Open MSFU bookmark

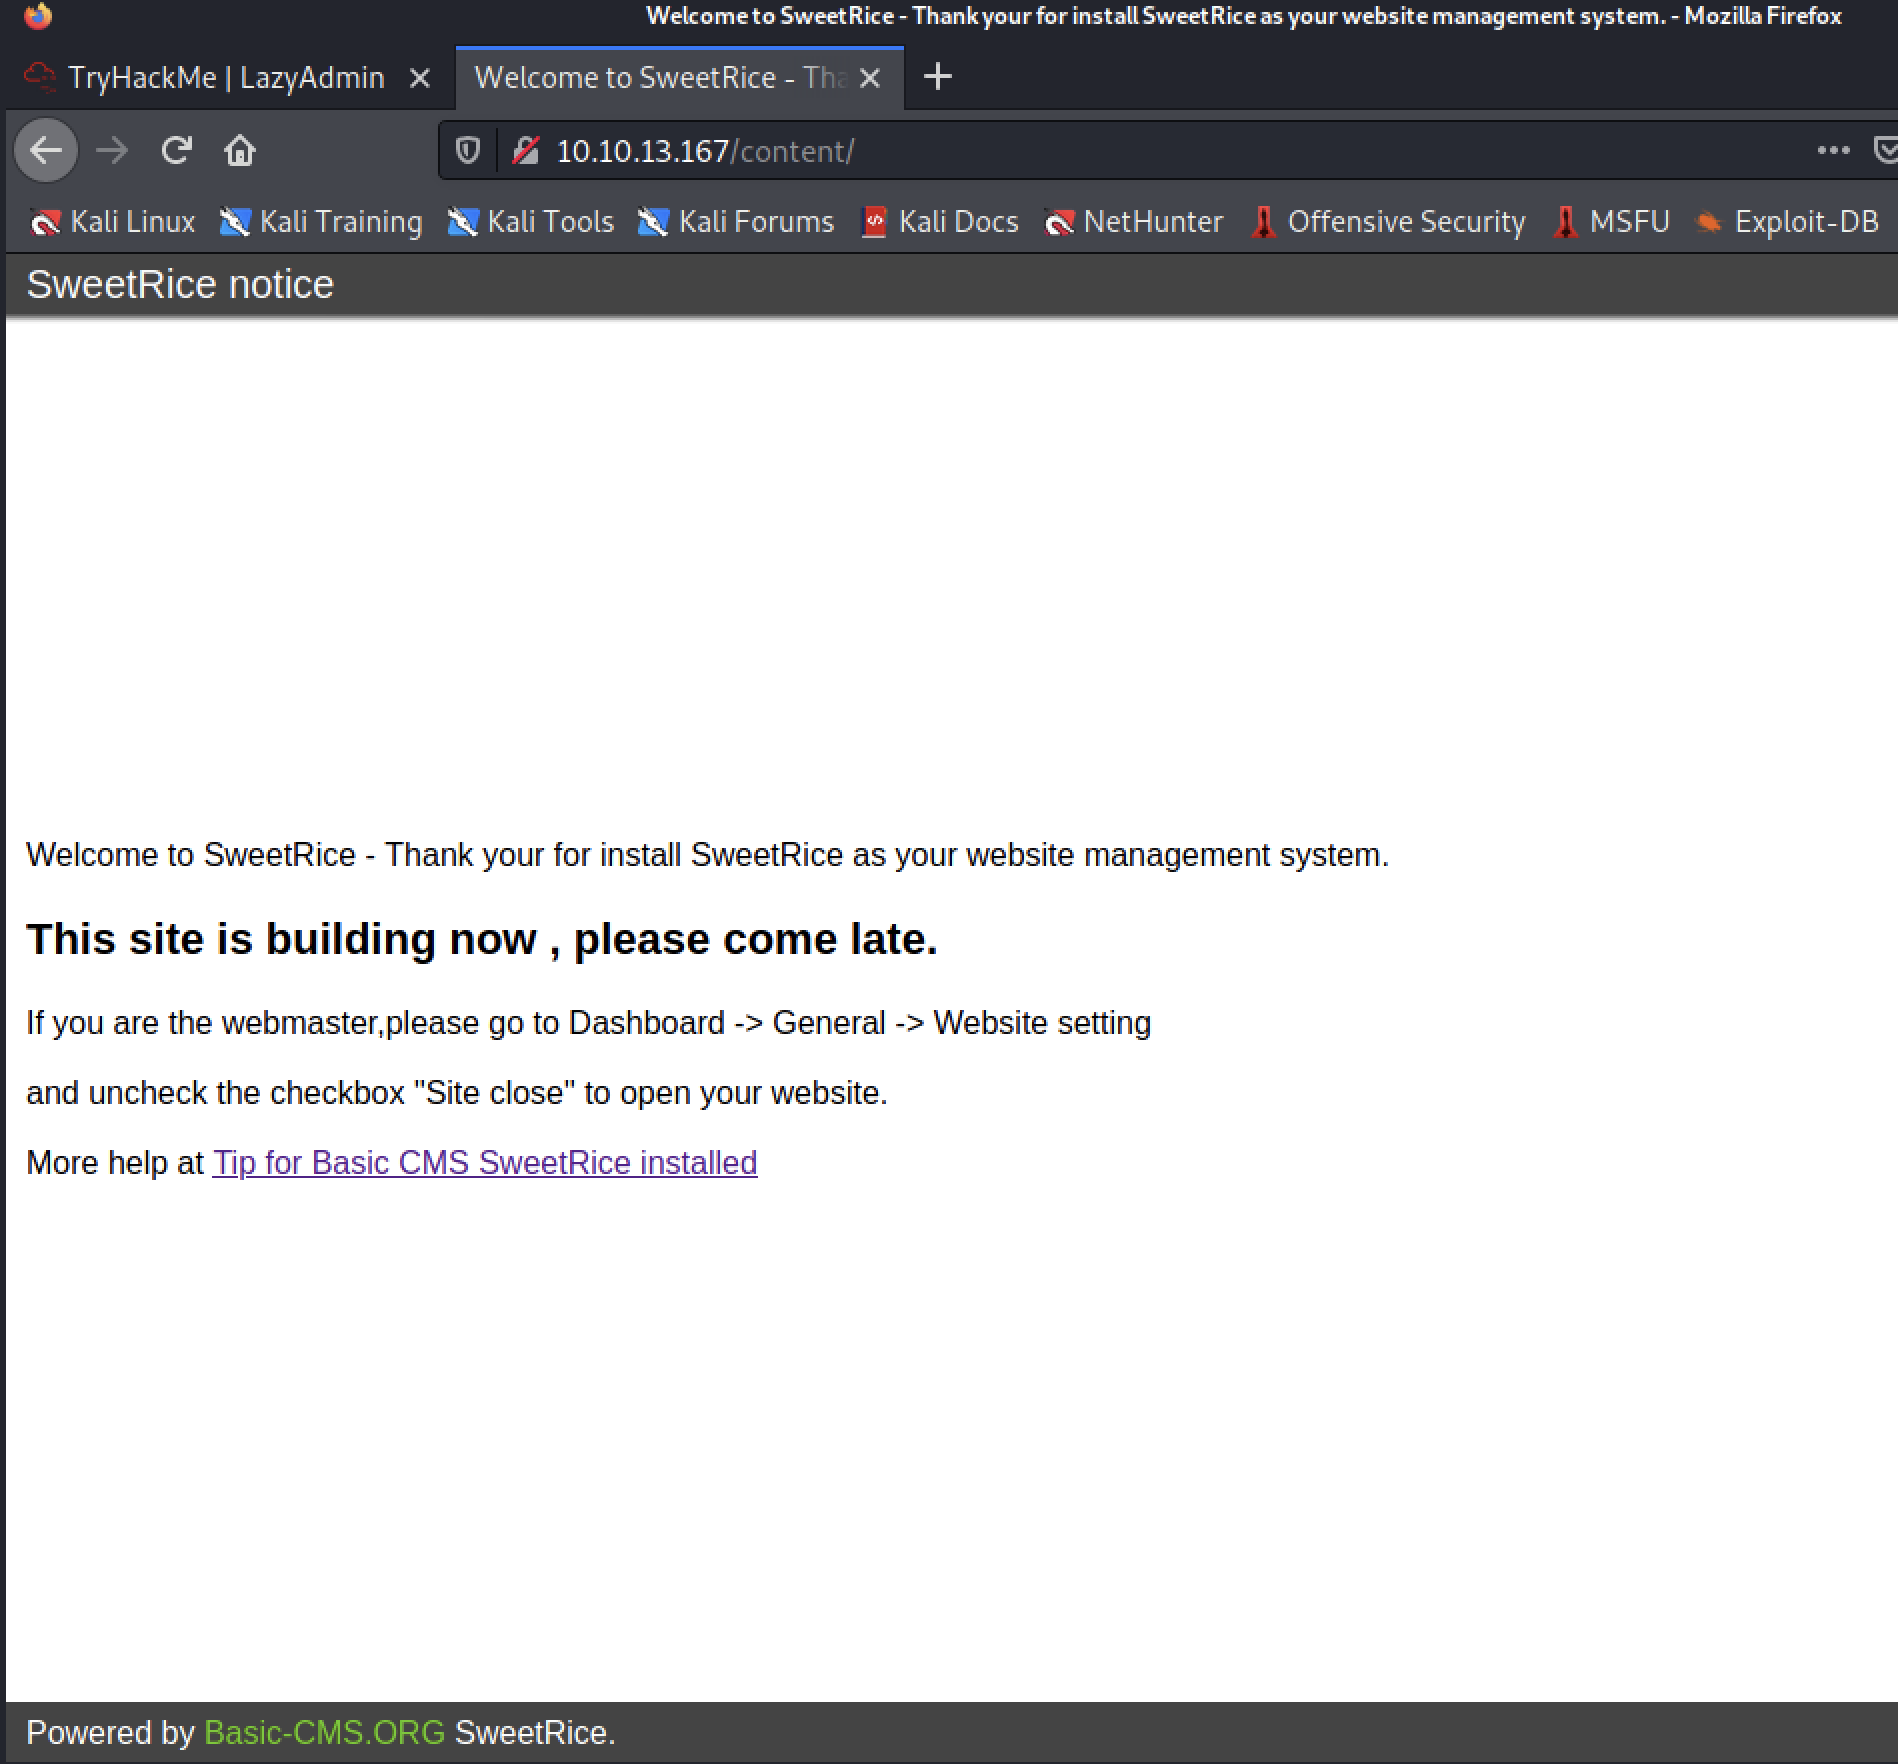[1610, 222]
